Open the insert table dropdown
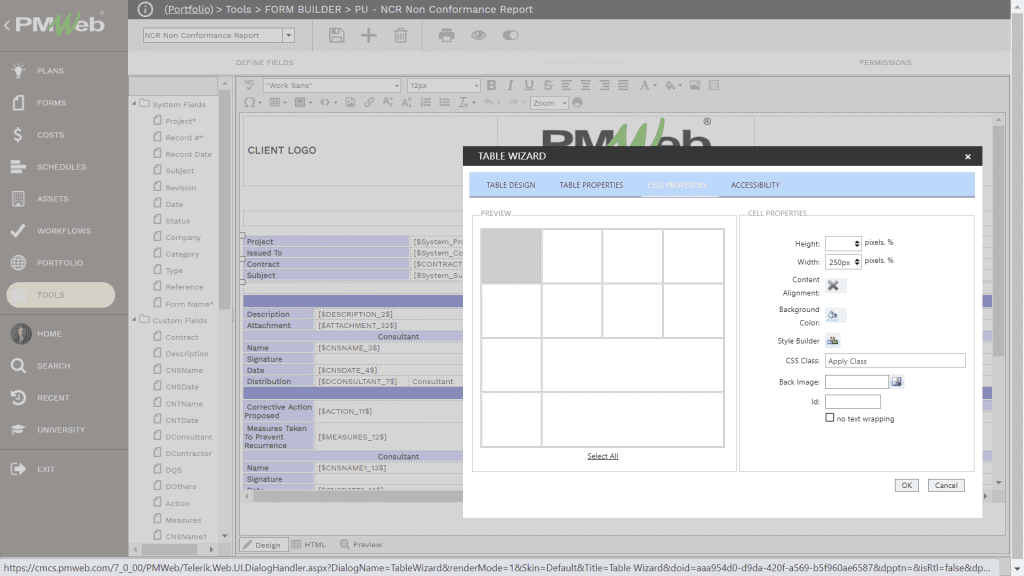The height and width of the screenshot is (576, 1024). [278, 103]
